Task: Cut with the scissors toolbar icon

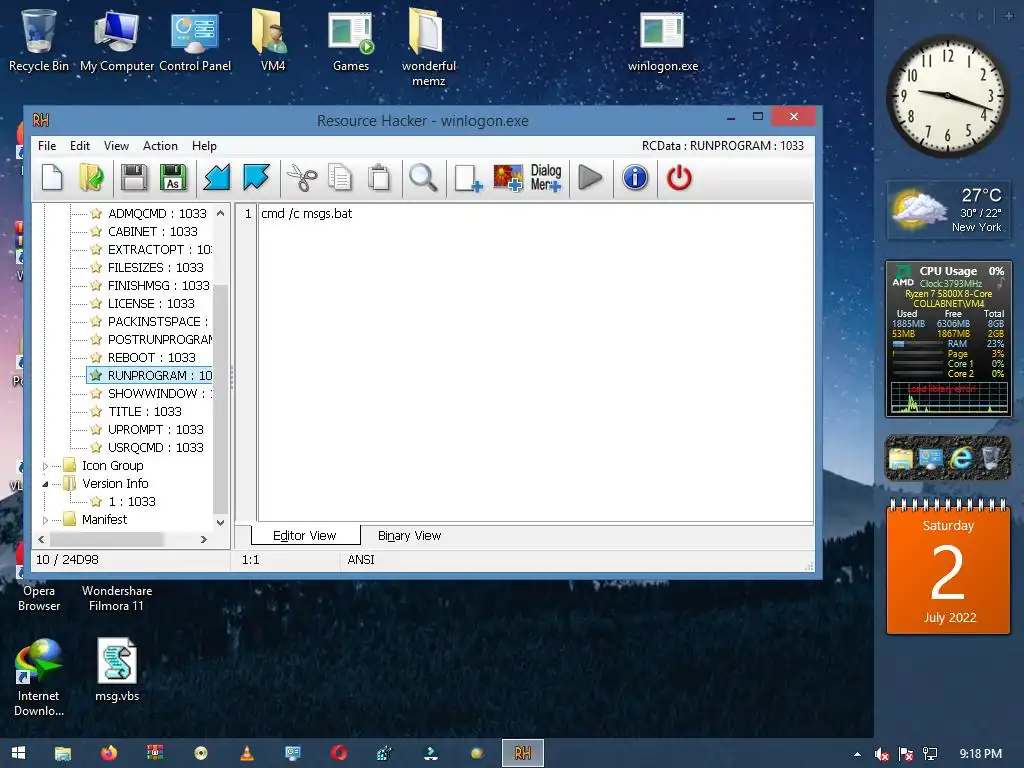Action: 302,178
